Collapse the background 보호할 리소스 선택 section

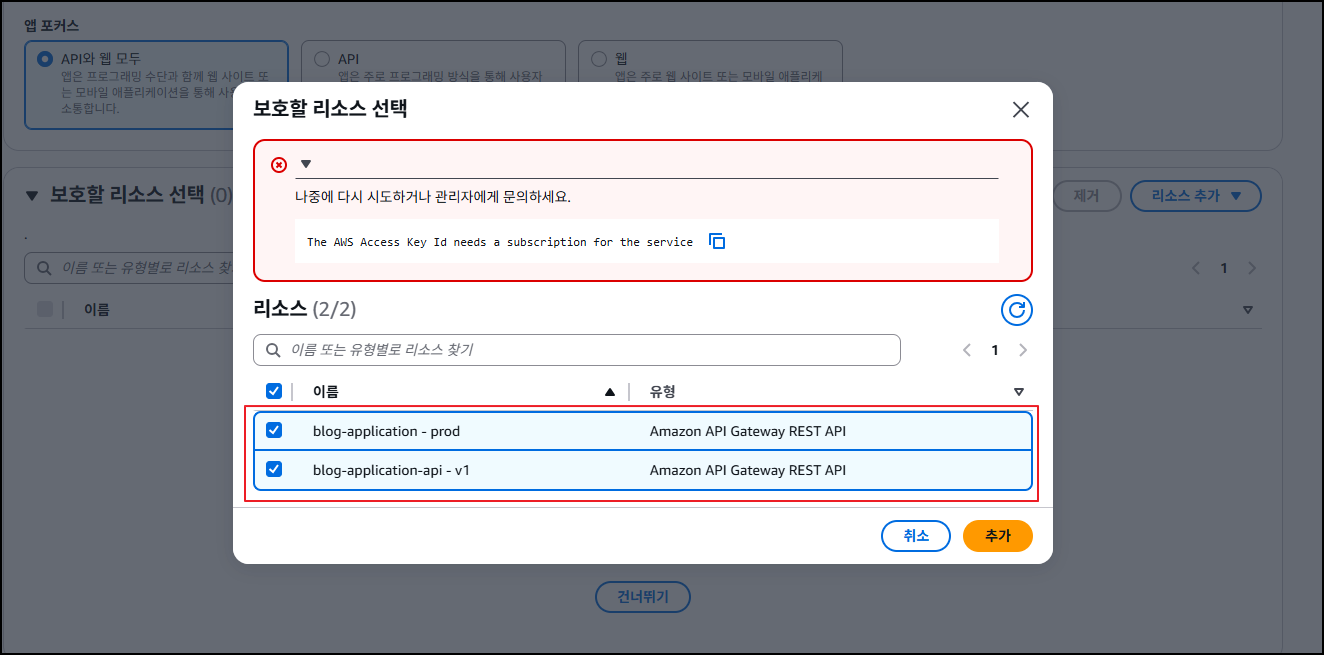31,195
